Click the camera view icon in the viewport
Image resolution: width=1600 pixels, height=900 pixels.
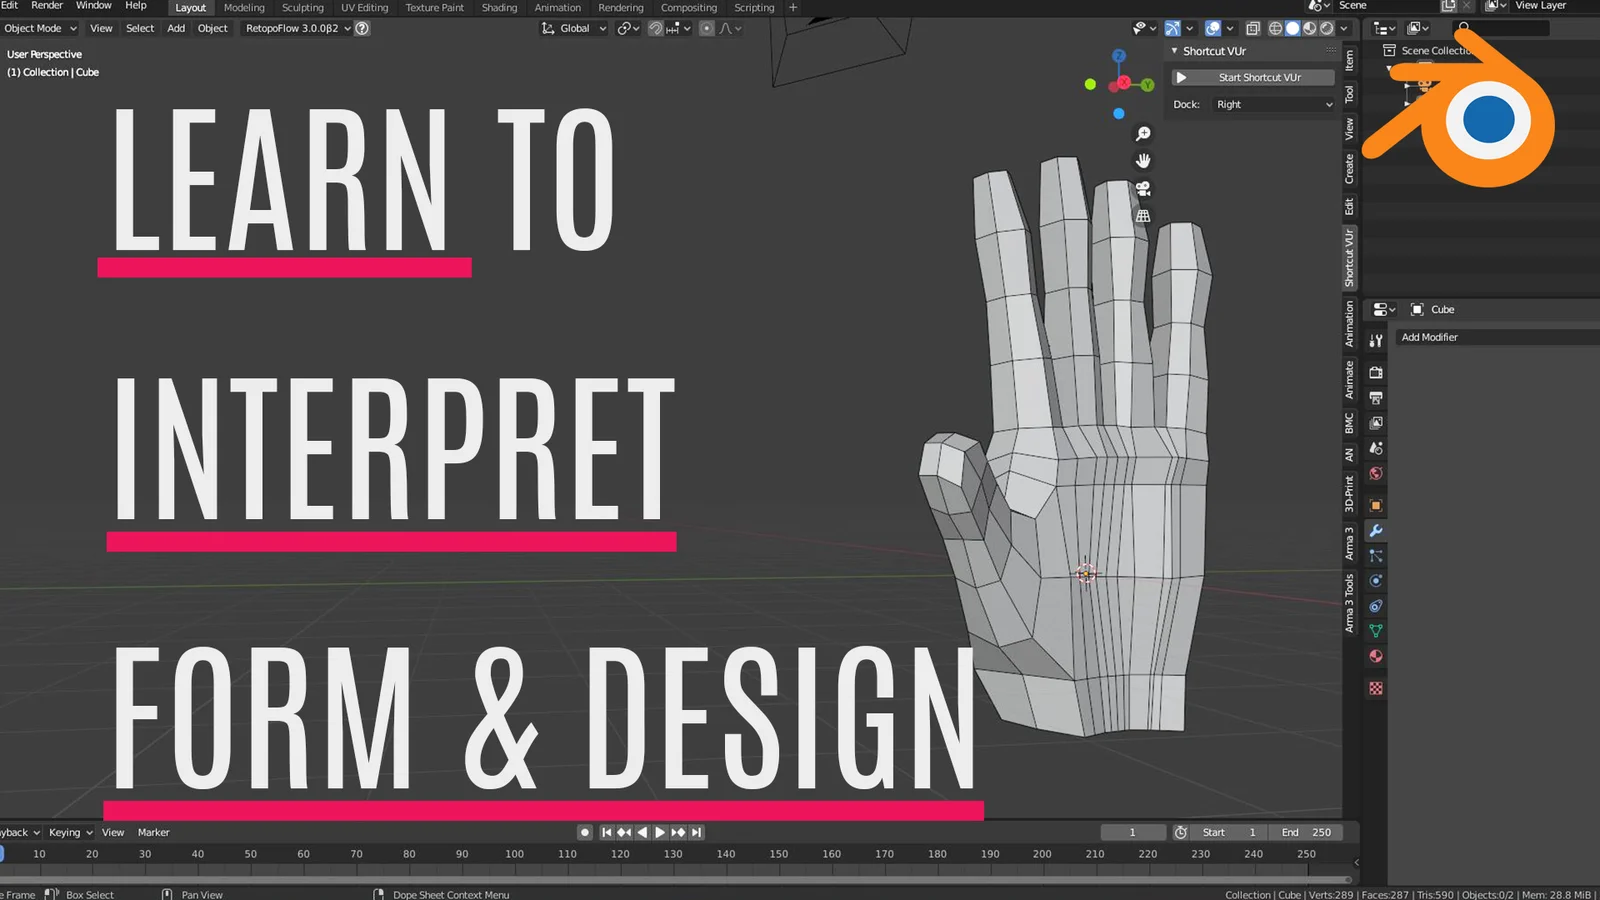tap(1143, 189)
